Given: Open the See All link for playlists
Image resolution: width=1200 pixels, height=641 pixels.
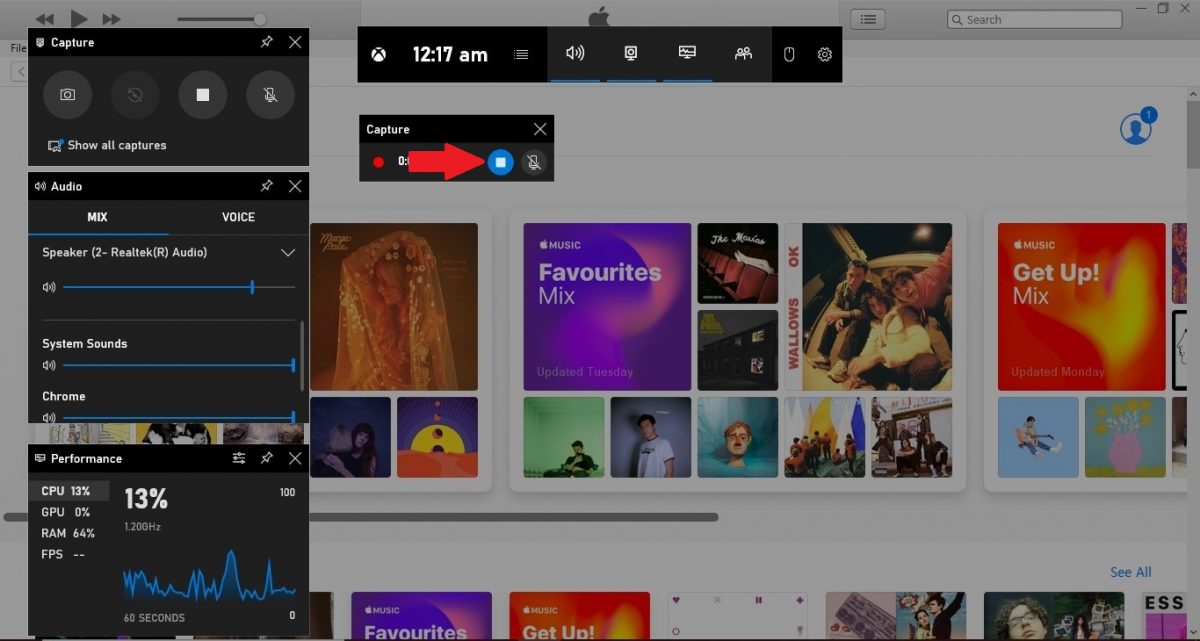Looking at the screenshot, I should (1130, 572).
